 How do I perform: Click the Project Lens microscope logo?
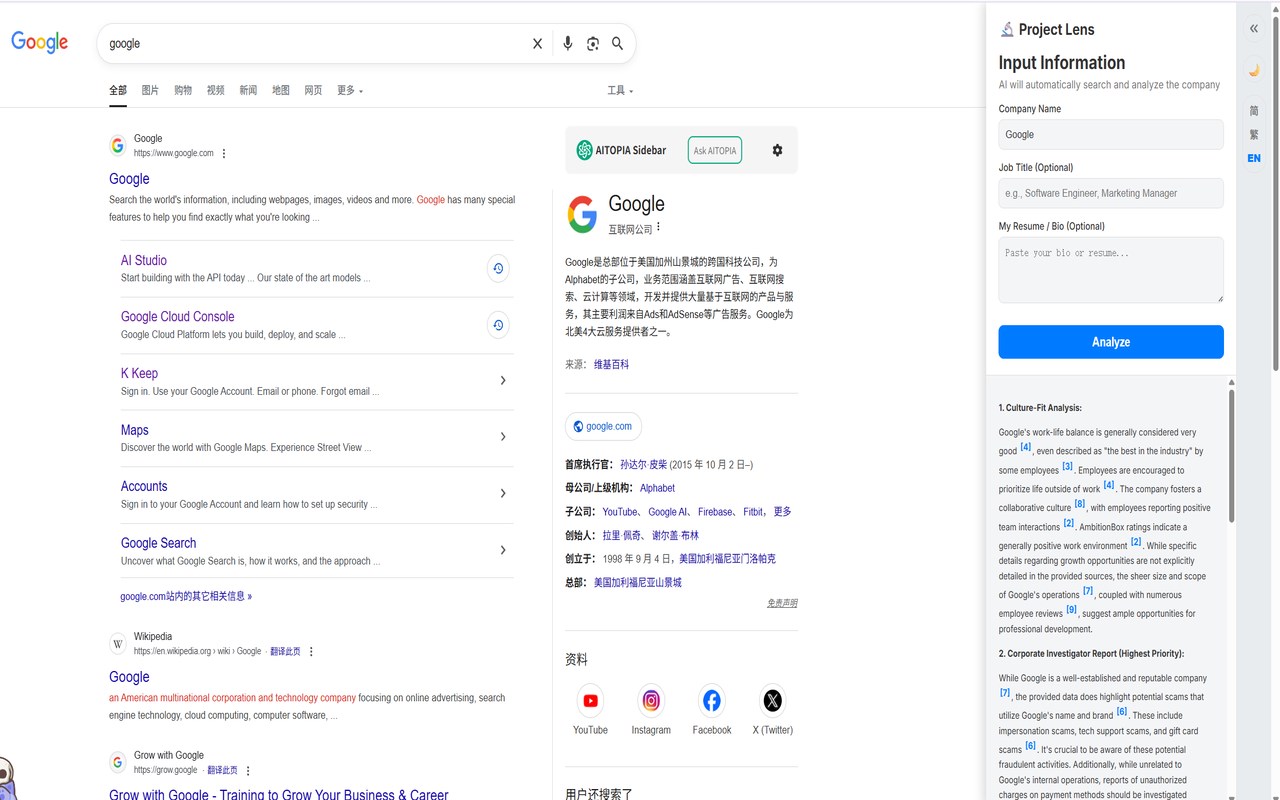point(1007,29)
